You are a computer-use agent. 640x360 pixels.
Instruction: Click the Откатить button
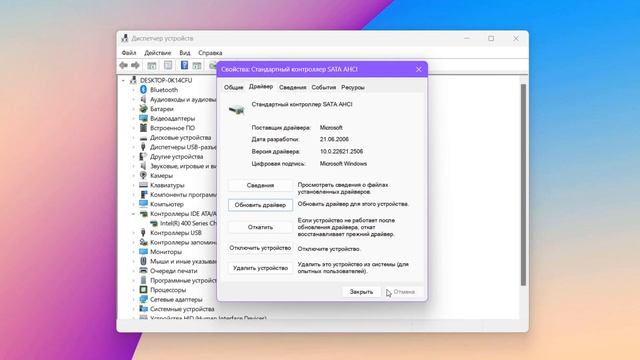260,227
